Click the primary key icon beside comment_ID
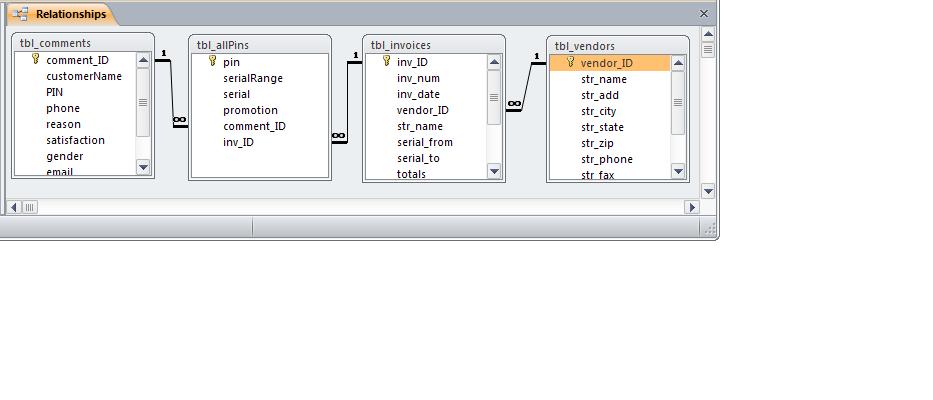 [x=35, y=58]
